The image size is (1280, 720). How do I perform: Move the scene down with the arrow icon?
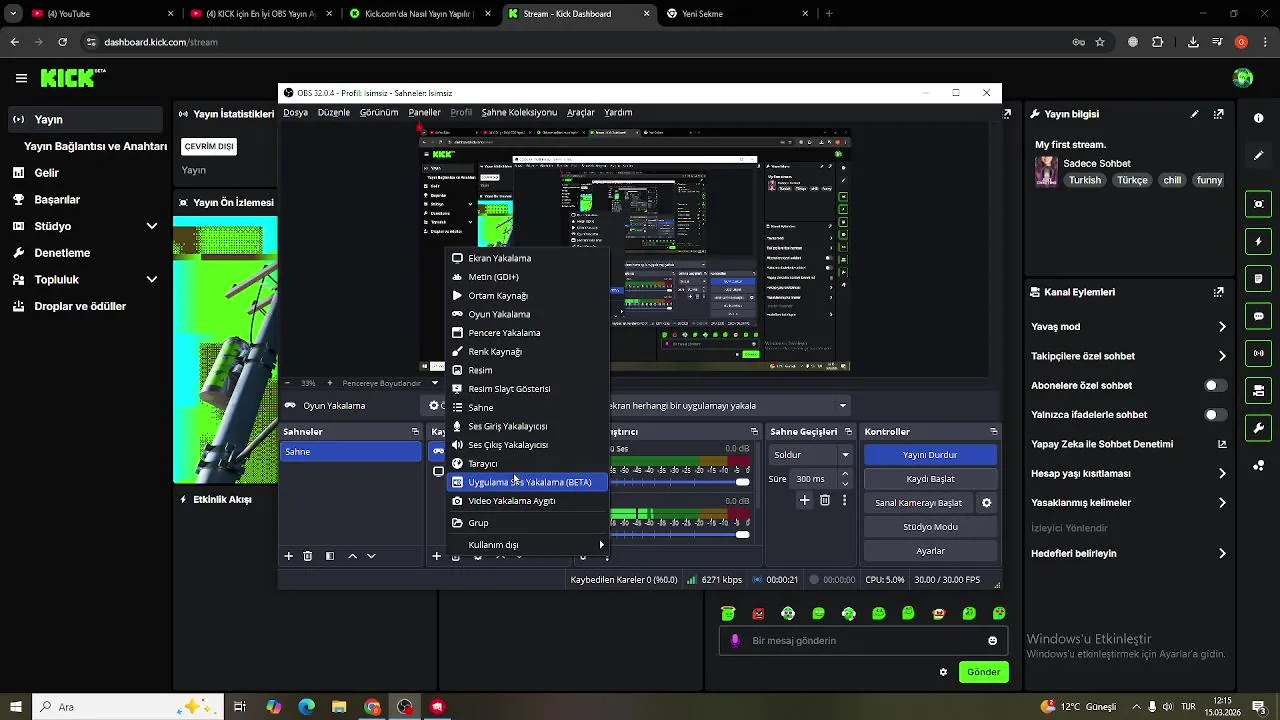pos(371,556)
